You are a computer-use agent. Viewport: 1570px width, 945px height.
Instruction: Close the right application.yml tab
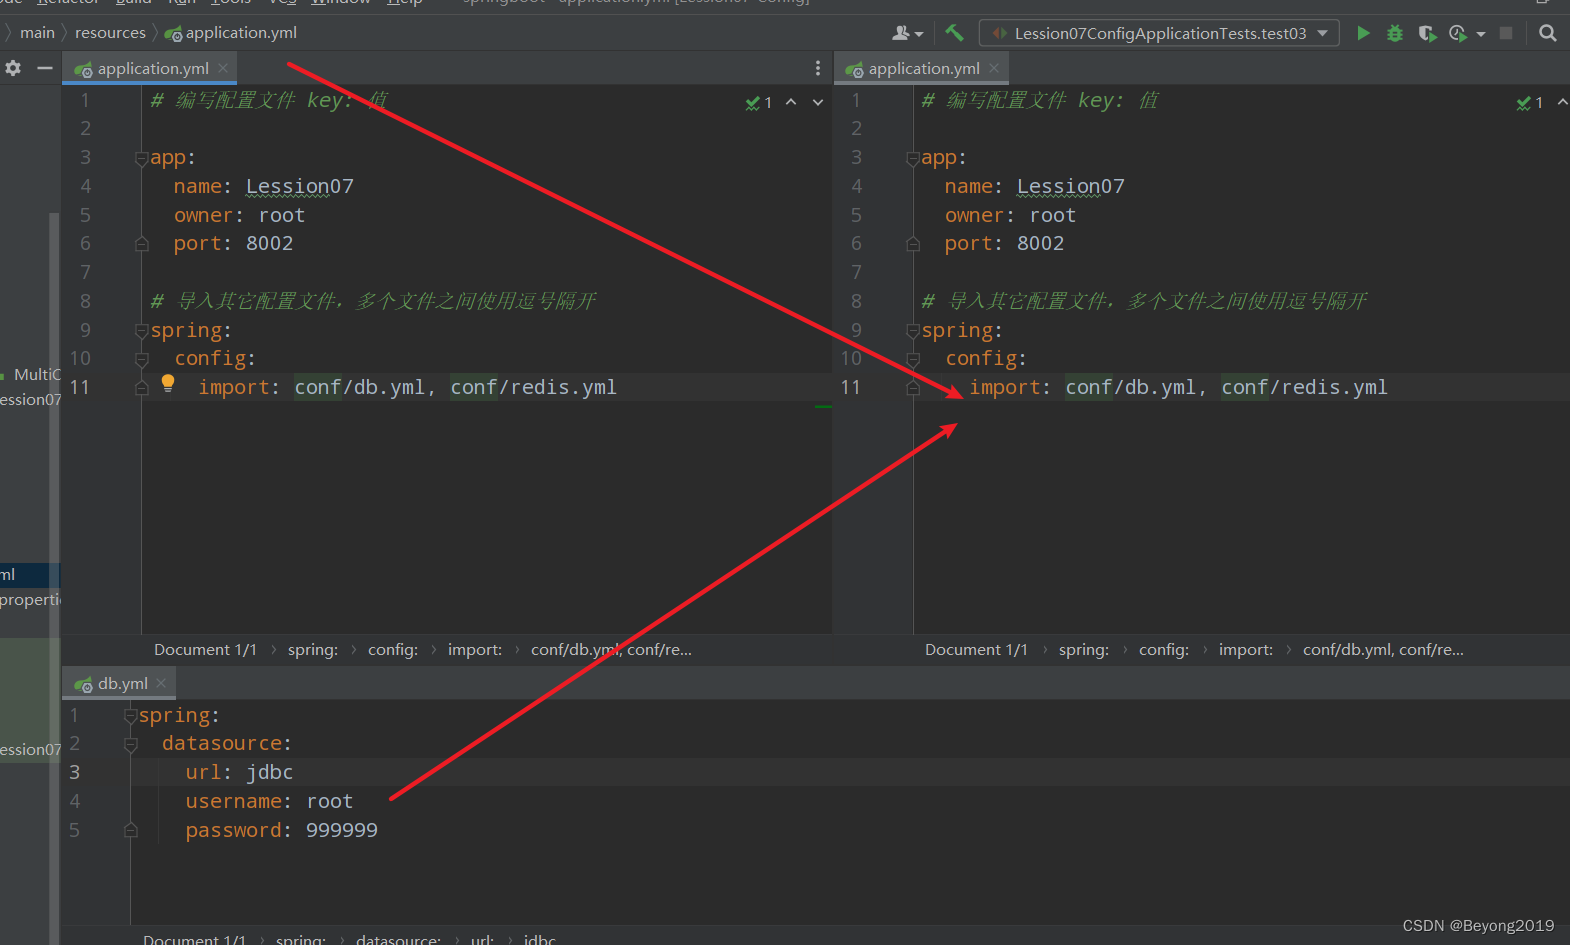pyautogui.click(x=994, y=68)
